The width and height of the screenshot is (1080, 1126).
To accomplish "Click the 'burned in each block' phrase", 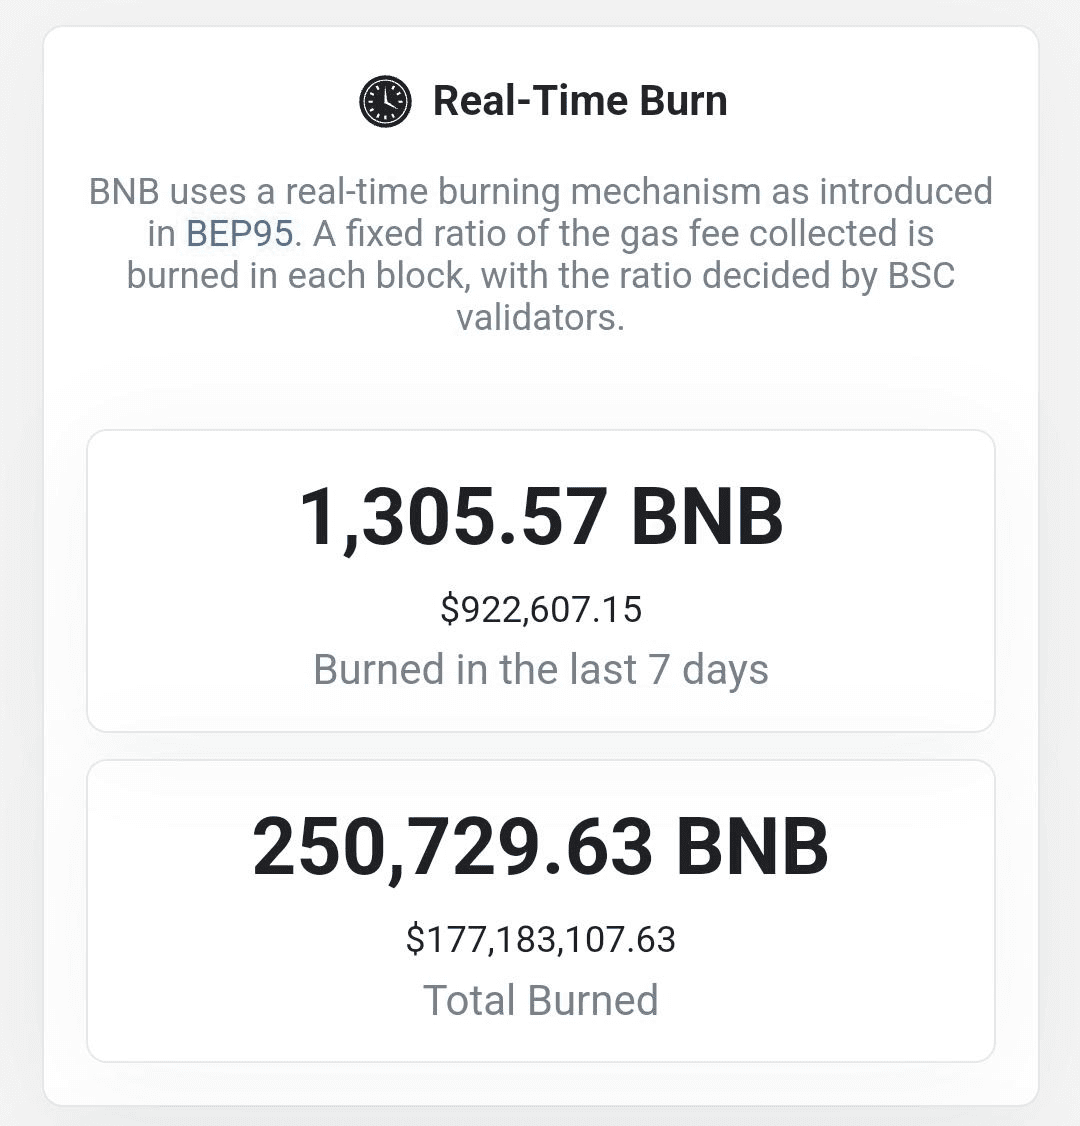I will tap(298, 275).
